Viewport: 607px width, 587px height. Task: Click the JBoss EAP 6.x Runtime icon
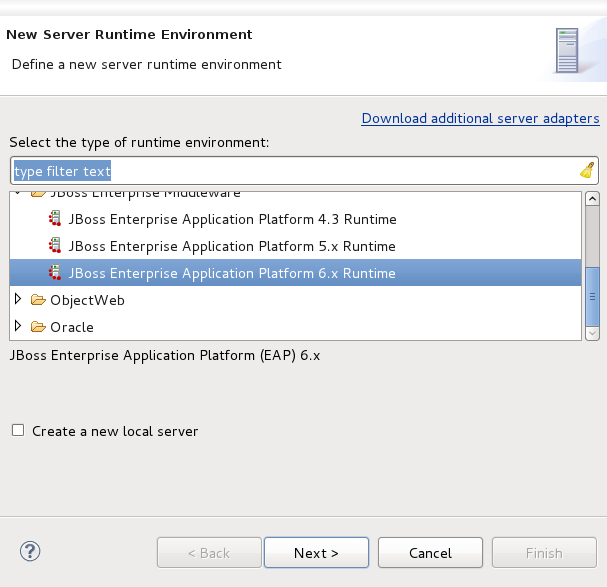click(x=55, y=273)
